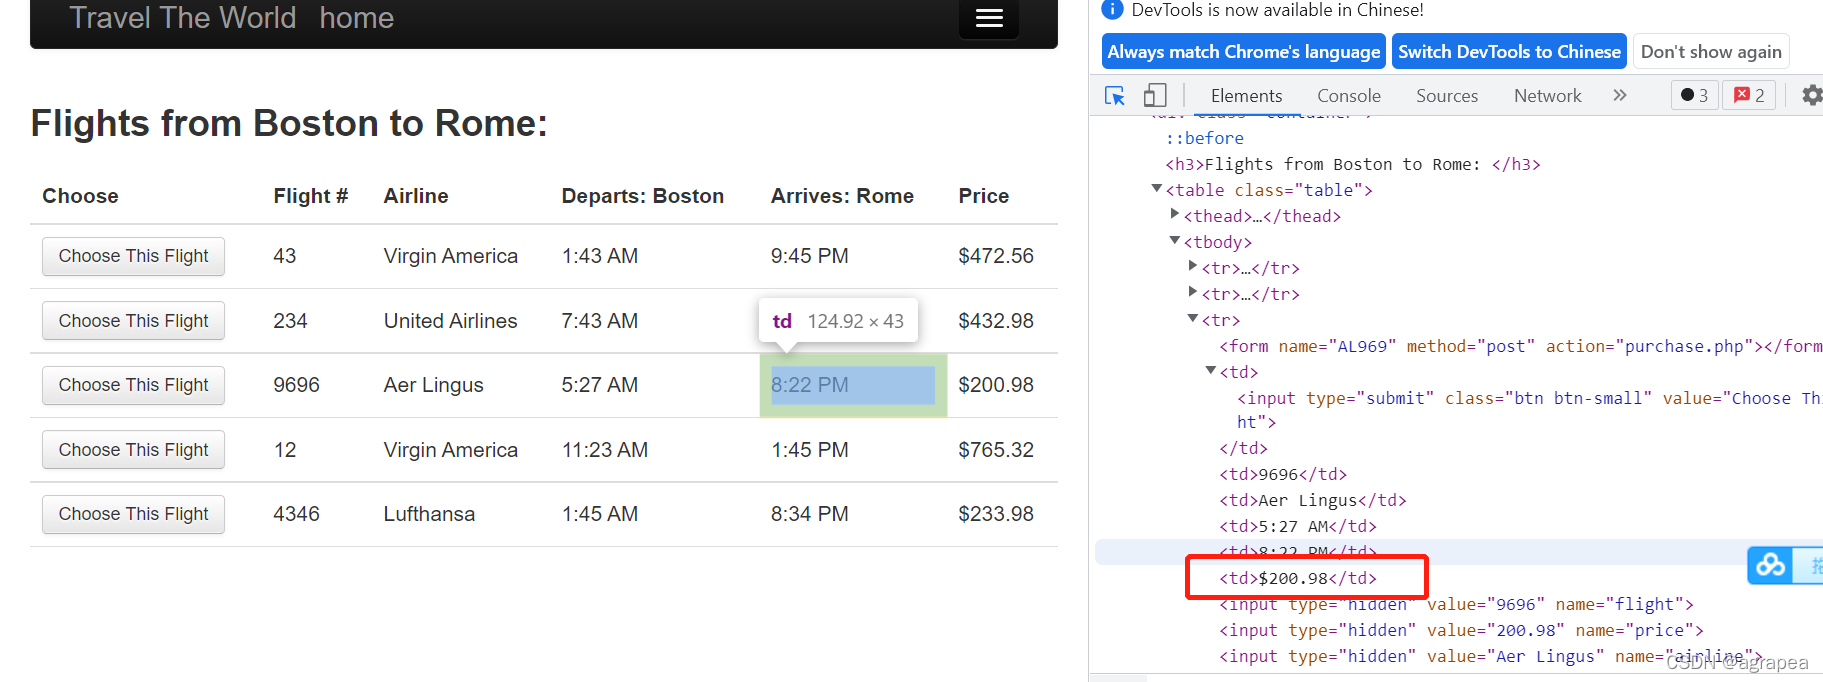This screenshot has height=682, width=1823.
Task: Choose flight 4346 Lufthansa
Action: coord(133,514)
